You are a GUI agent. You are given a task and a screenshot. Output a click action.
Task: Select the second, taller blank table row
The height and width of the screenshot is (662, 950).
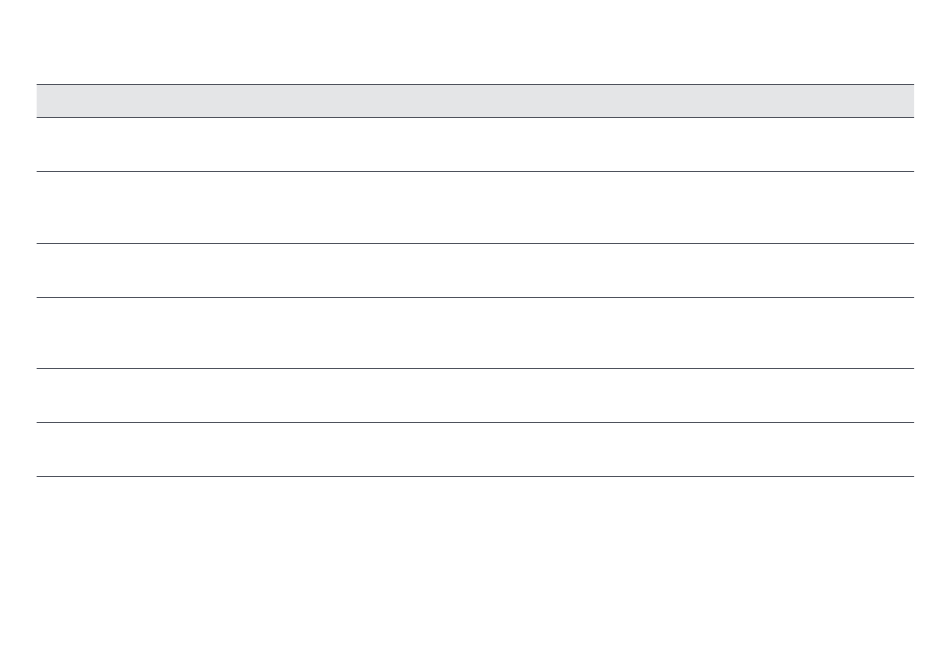coord(475,208)
